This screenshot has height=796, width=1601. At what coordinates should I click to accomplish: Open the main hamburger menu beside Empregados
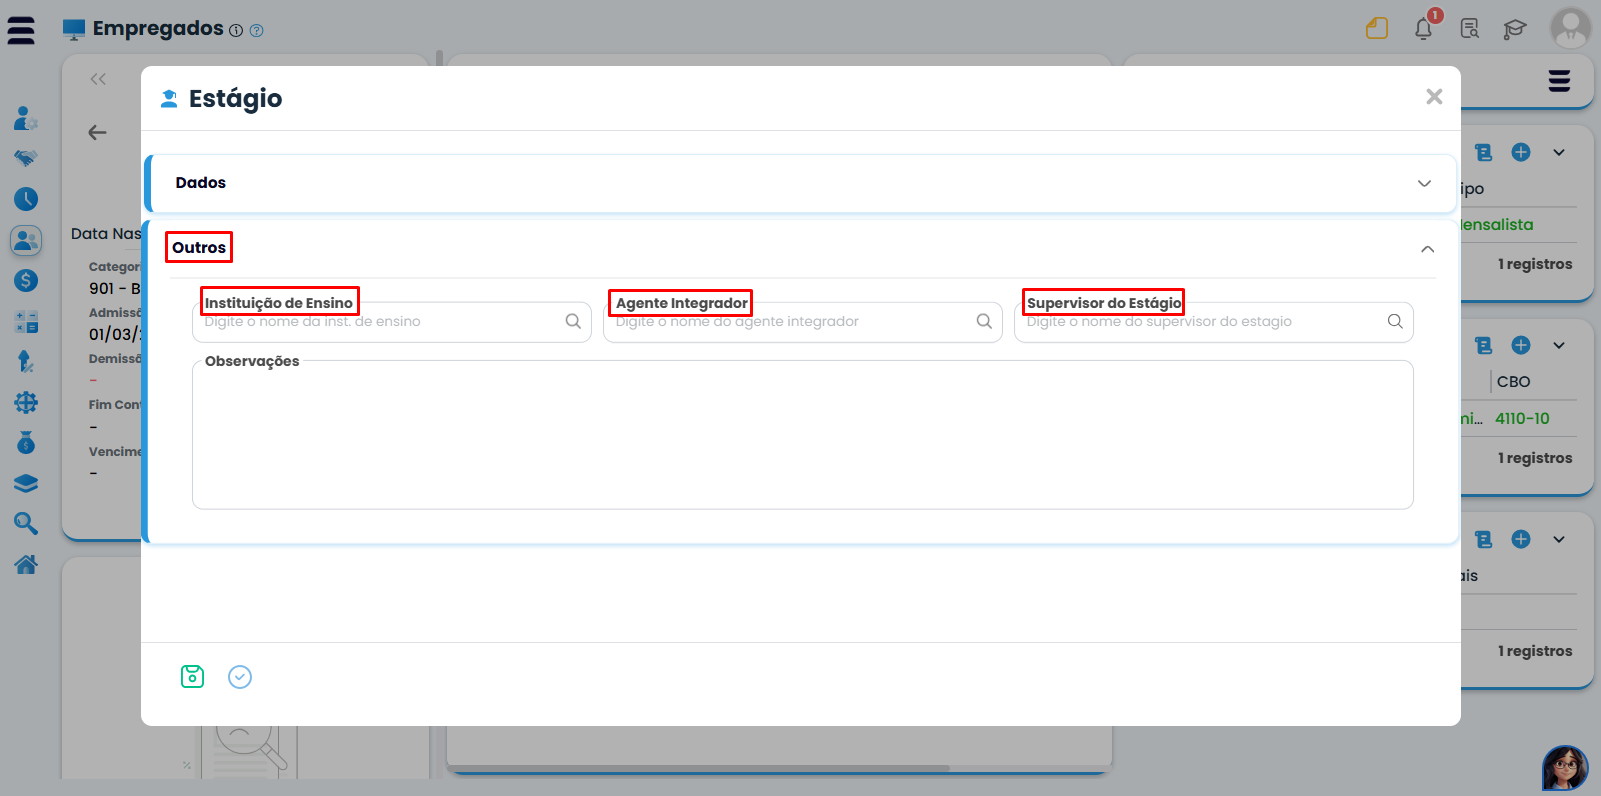tap(21, 31)
